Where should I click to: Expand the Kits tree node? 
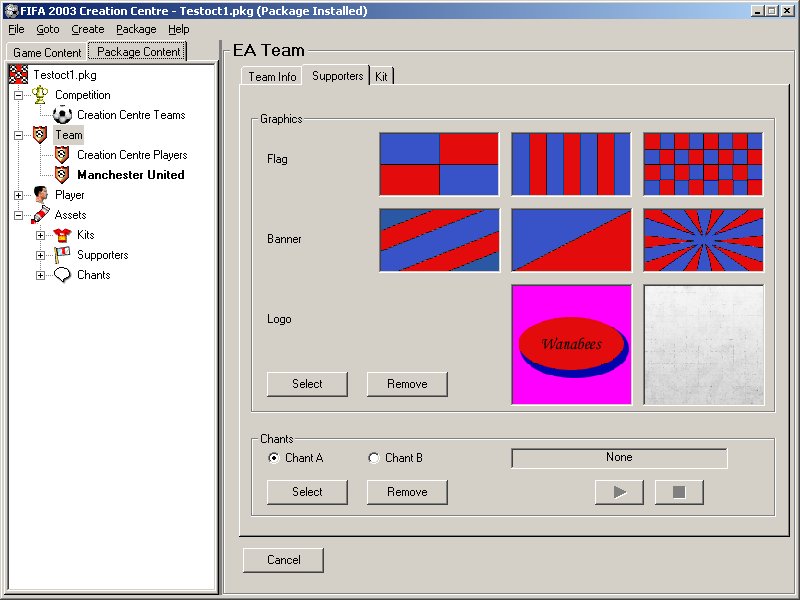[40, 235]
